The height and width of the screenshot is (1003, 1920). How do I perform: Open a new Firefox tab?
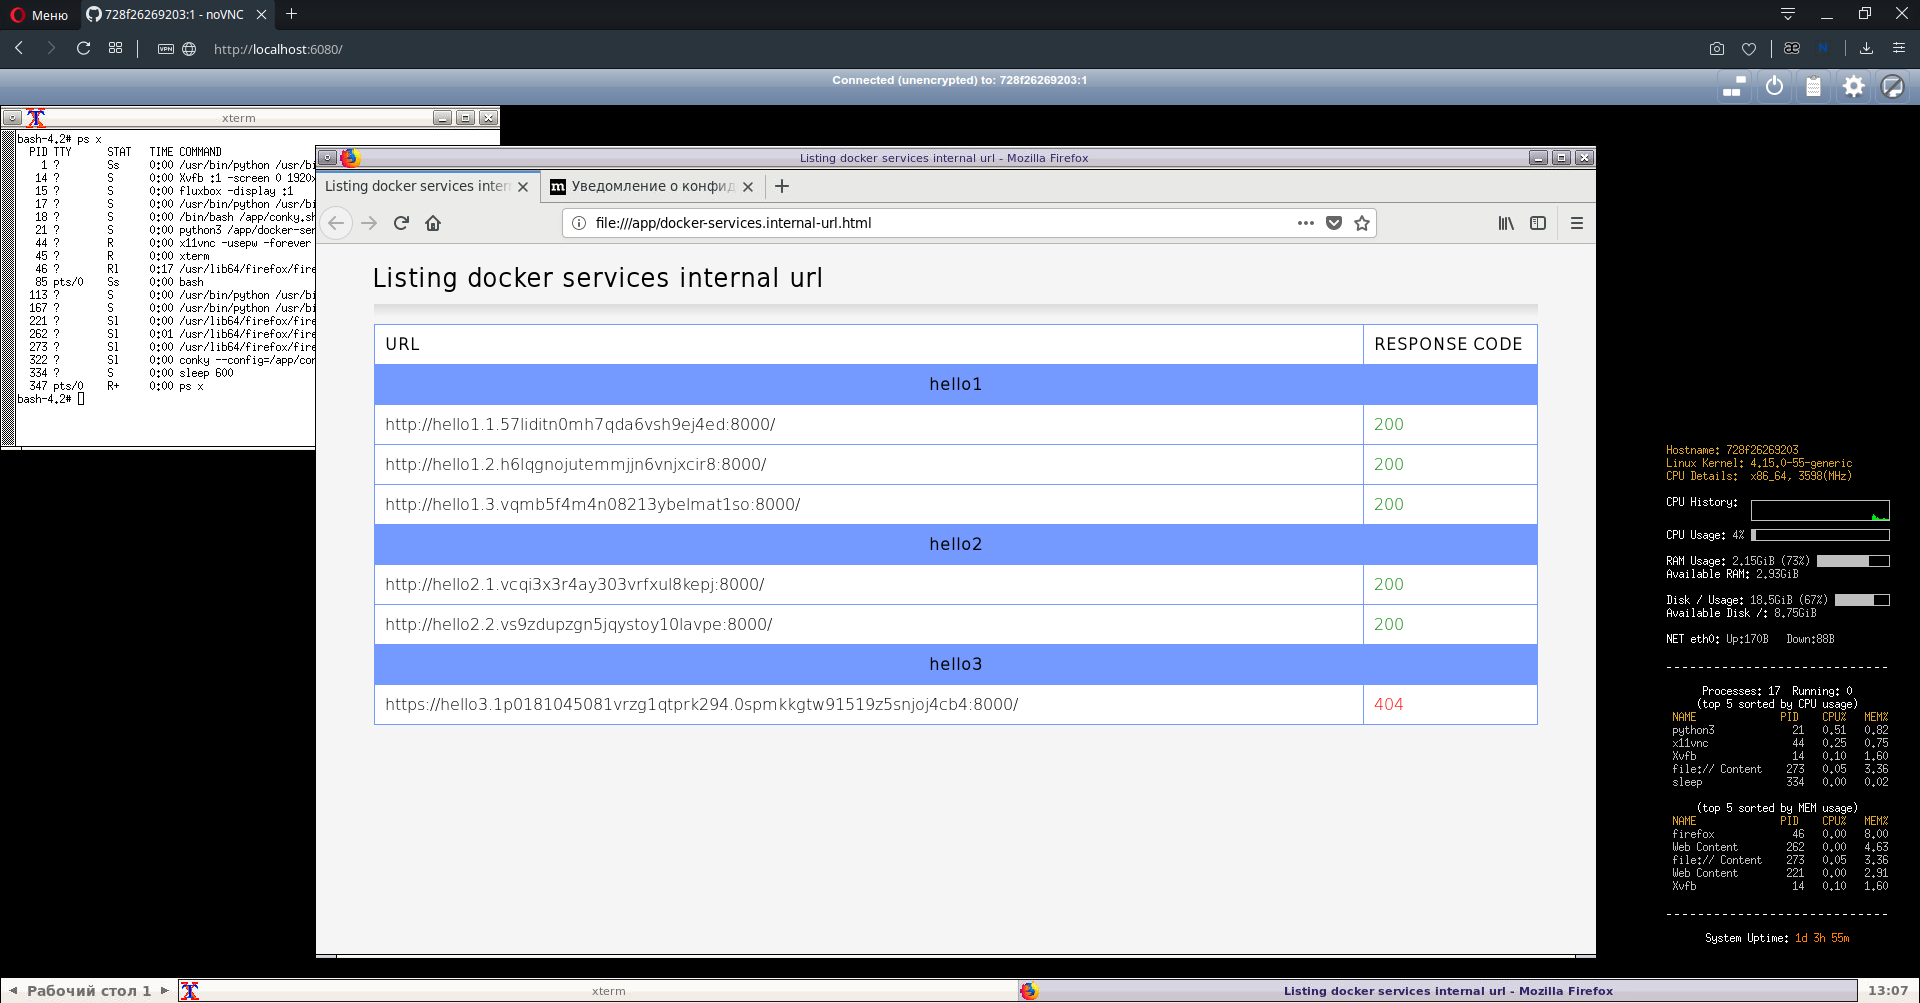[x=782, y=186]
